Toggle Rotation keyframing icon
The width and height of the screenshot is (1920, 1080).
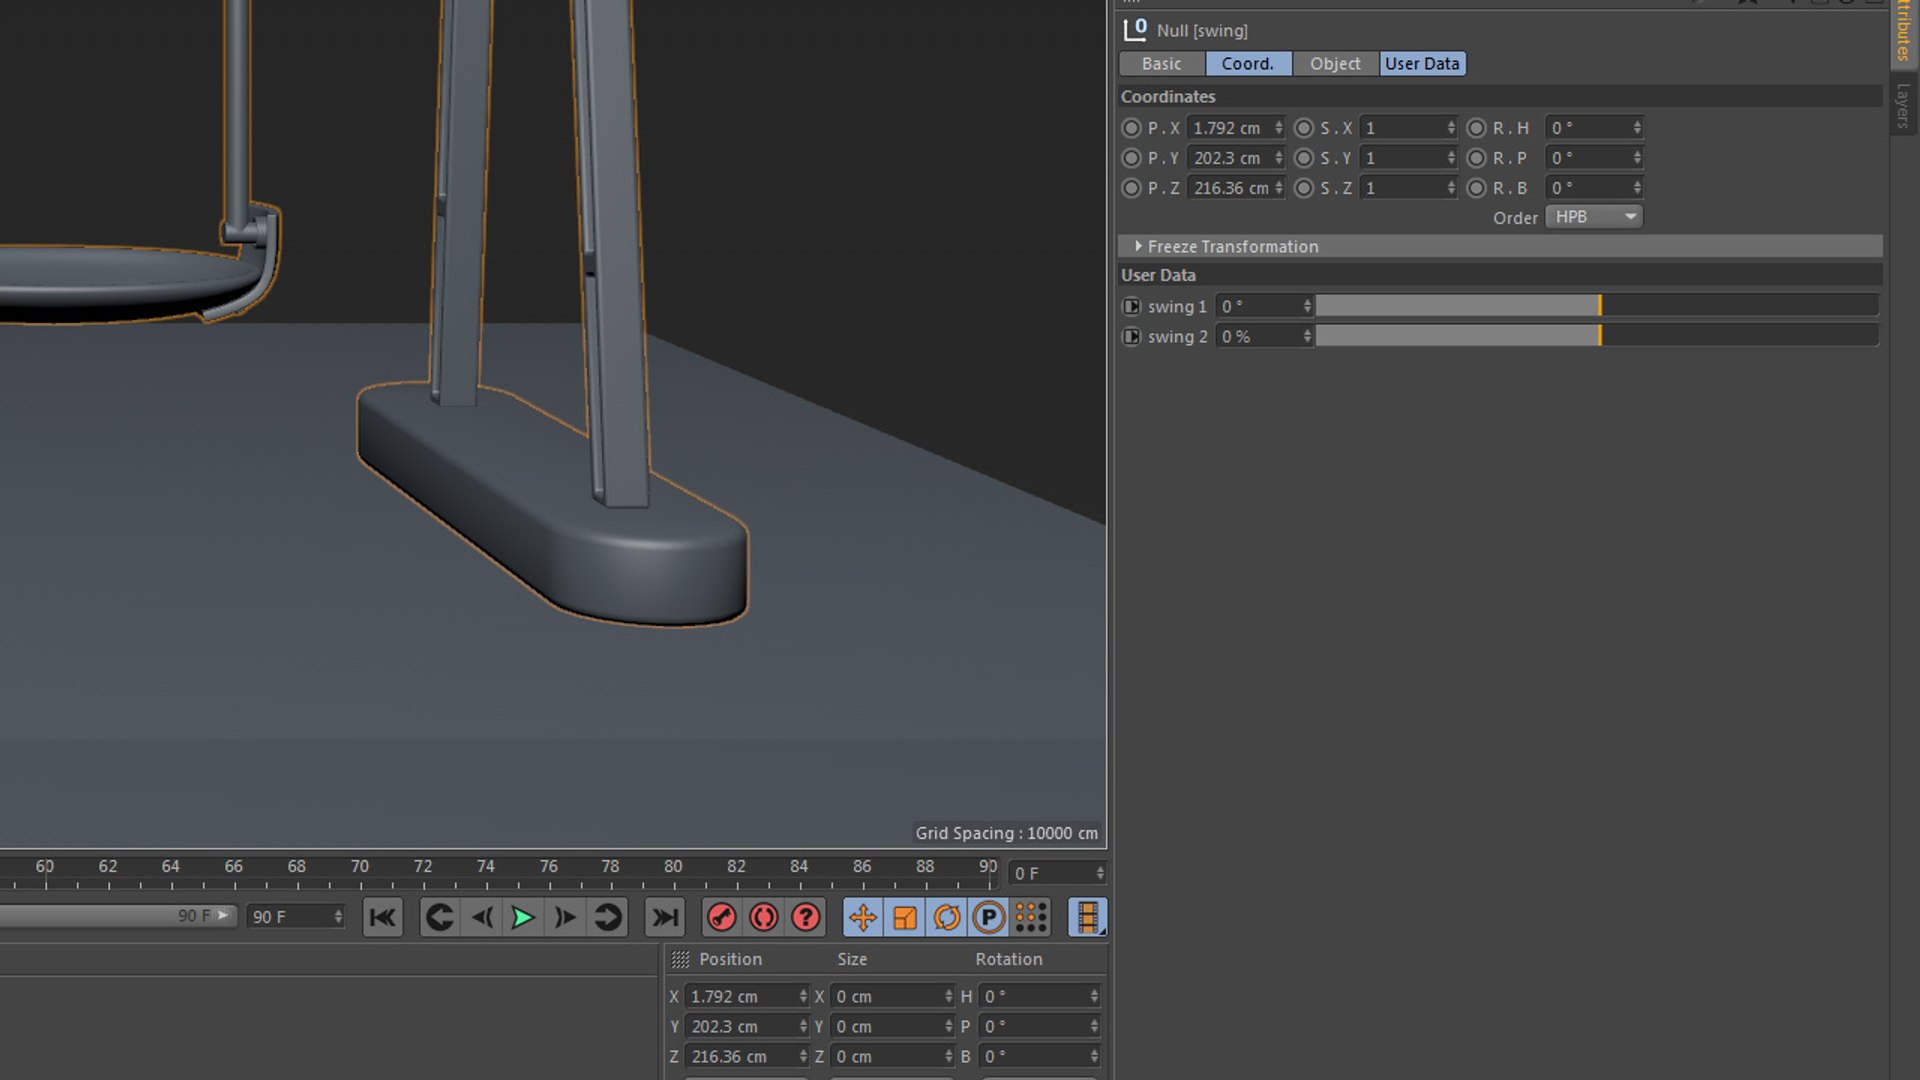947,917
